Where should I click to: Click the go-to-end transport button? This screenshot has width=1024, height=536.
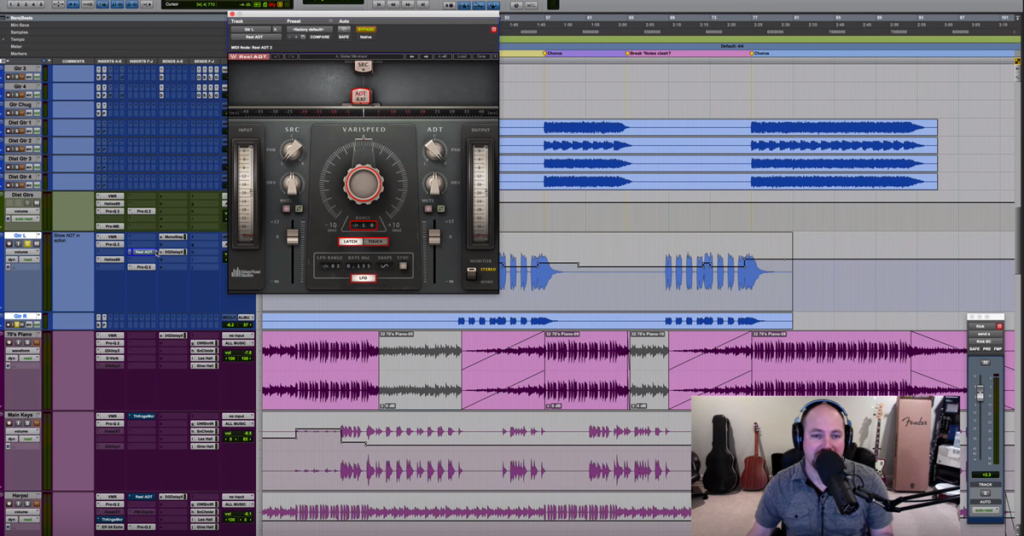click(423, 5)
